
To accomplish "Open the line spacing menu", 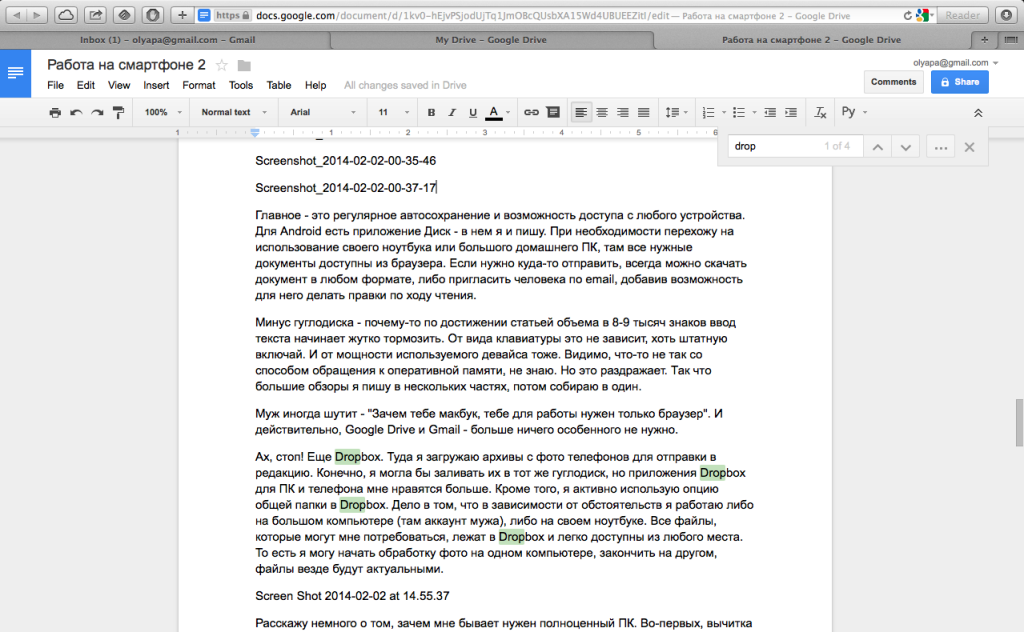I will [676, 112].
